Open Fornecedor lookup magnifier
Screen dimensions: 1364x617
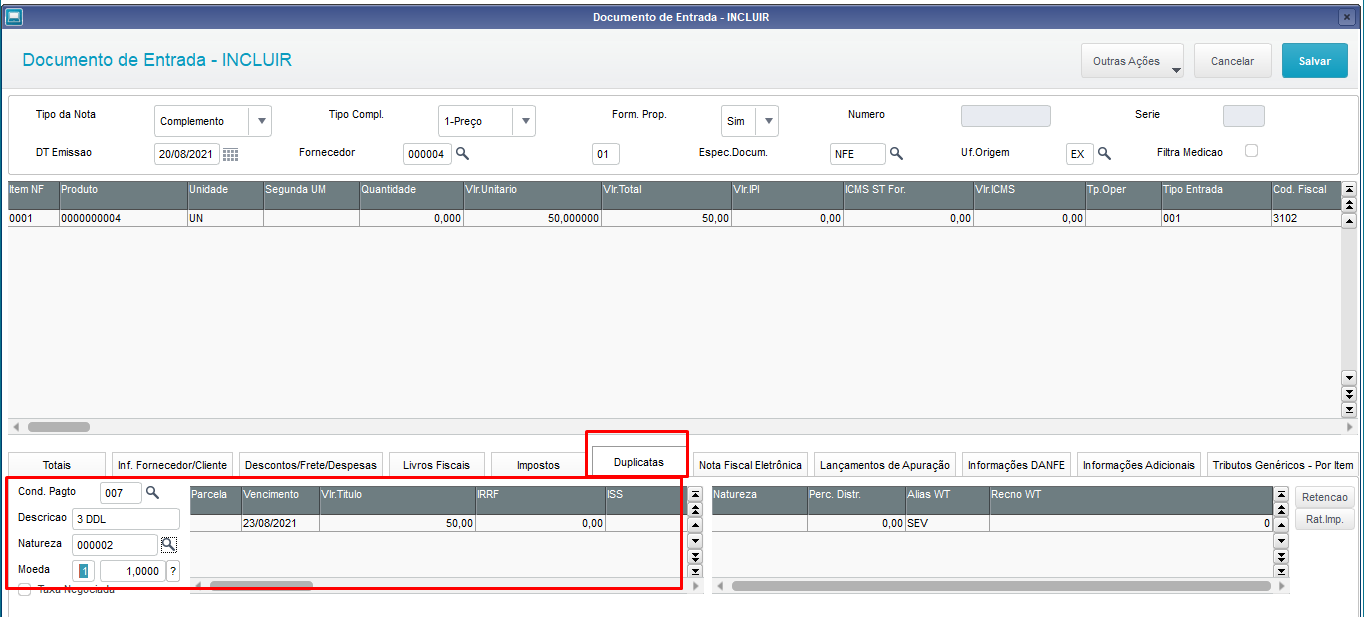pos(463,153)
